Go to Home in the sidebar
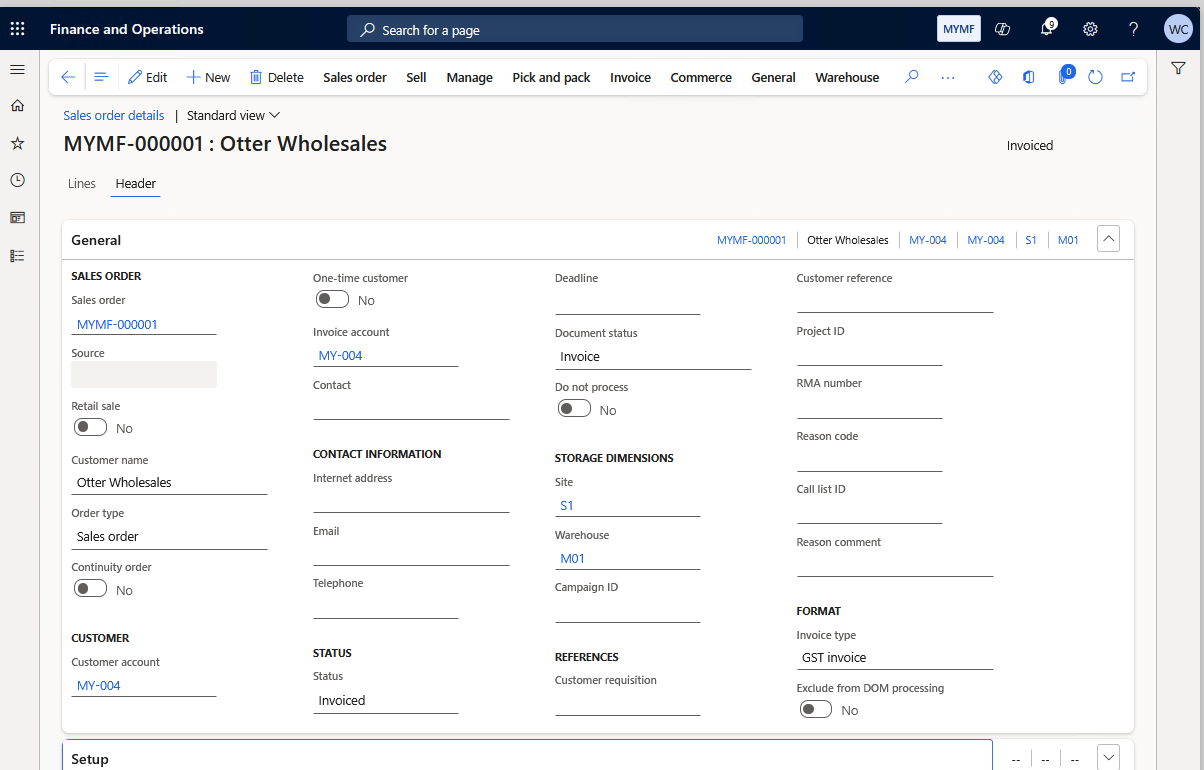This screenshot has height=770, width=1204. 17,106
